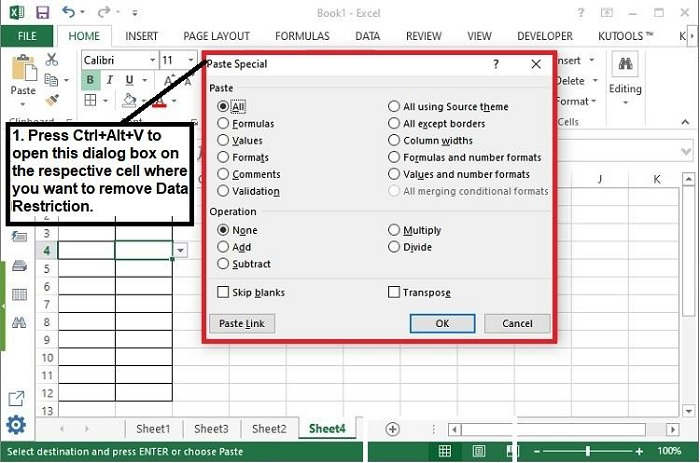Open the DATA ribbon tab
Image resolution: width=700 pixels, height=463 pixels.
point(367,36)
